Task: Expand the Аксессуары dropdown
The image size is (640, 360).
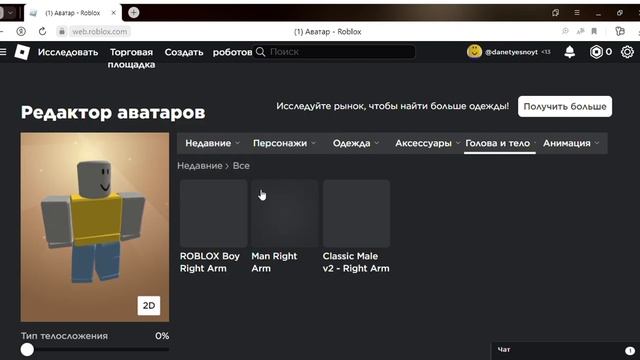Action: click(x=427, y=143)
